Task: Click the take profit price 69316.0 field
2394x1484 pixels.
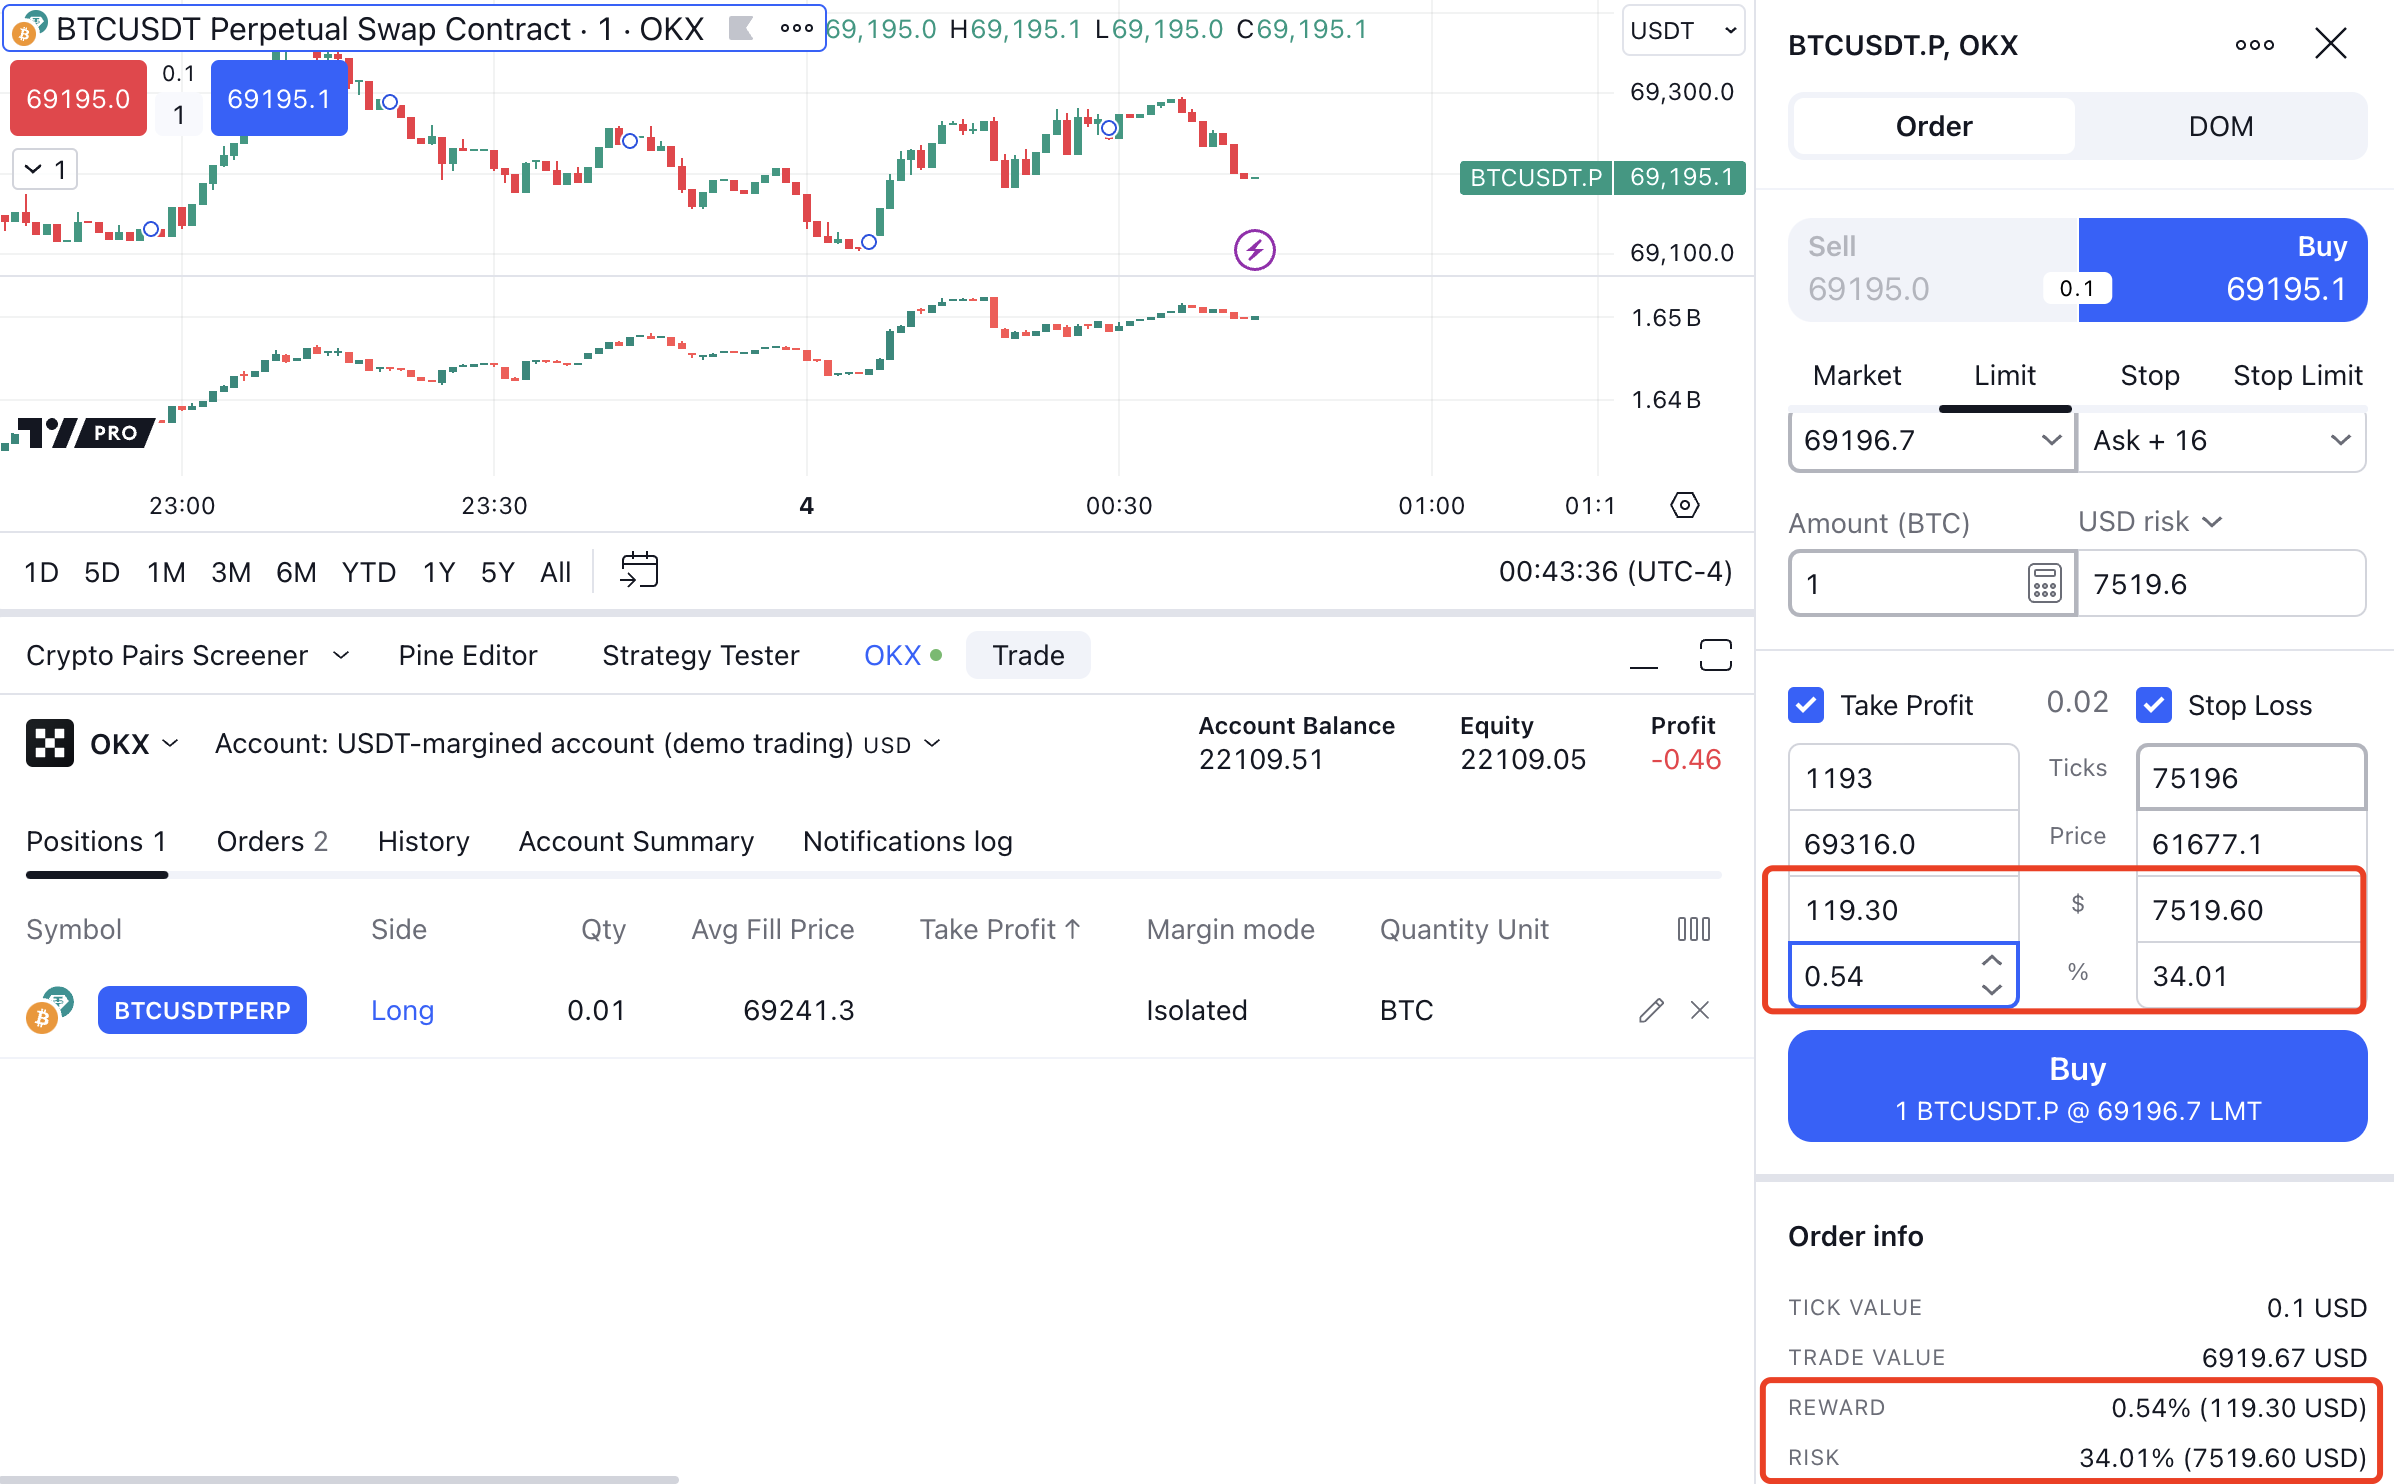Action: coord(1903,844)
